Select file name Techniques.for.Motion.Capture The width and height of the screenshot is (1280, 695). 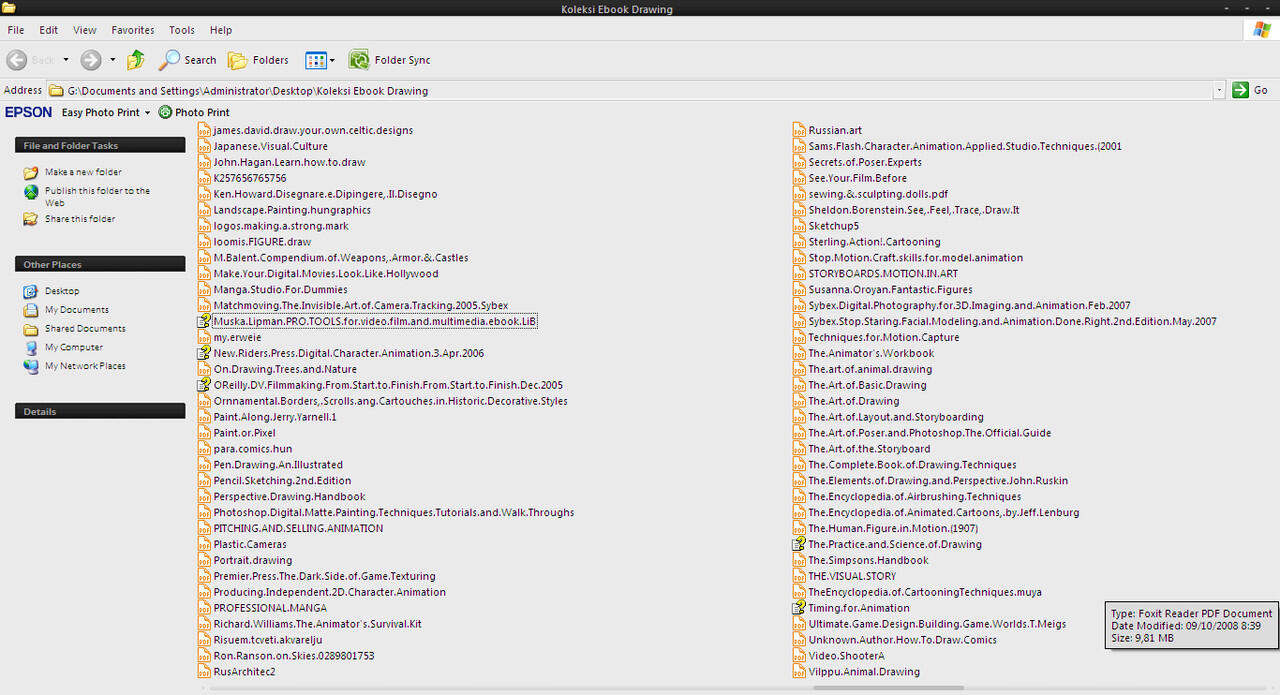(x=884, y=337)
